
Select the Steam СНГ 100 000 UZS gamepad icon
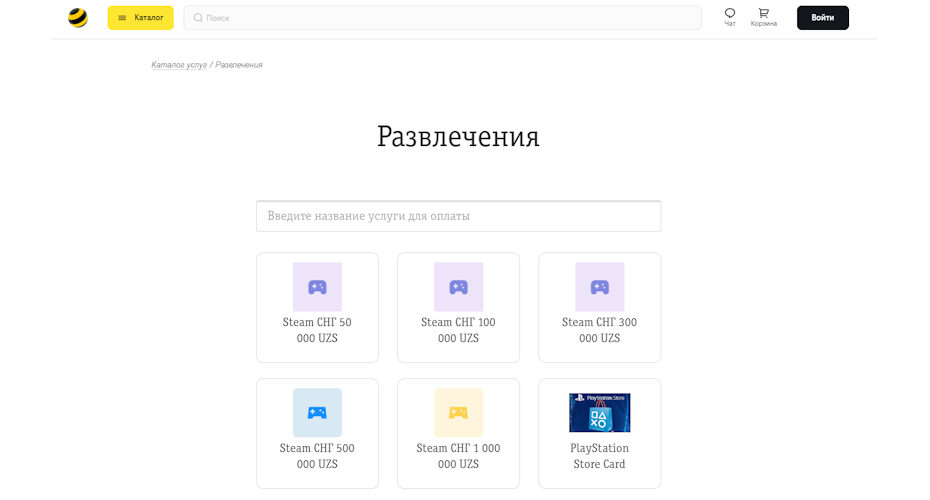[458, 287]
